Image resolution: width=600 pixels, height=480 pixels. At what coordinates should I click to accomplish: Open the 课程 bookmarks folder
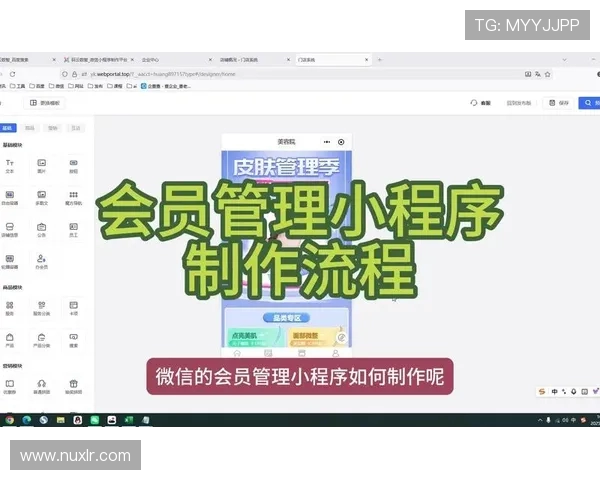(x=115, y=86)
